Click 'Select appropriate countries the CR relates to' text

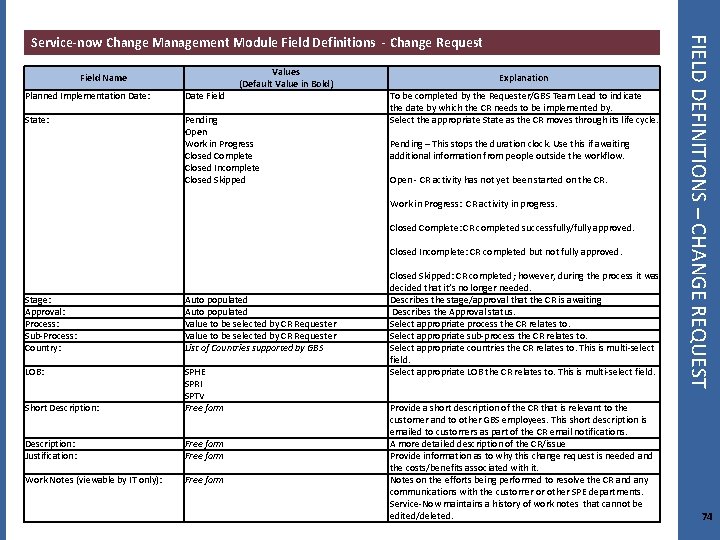pyautogui.click(x=522, y=354)
